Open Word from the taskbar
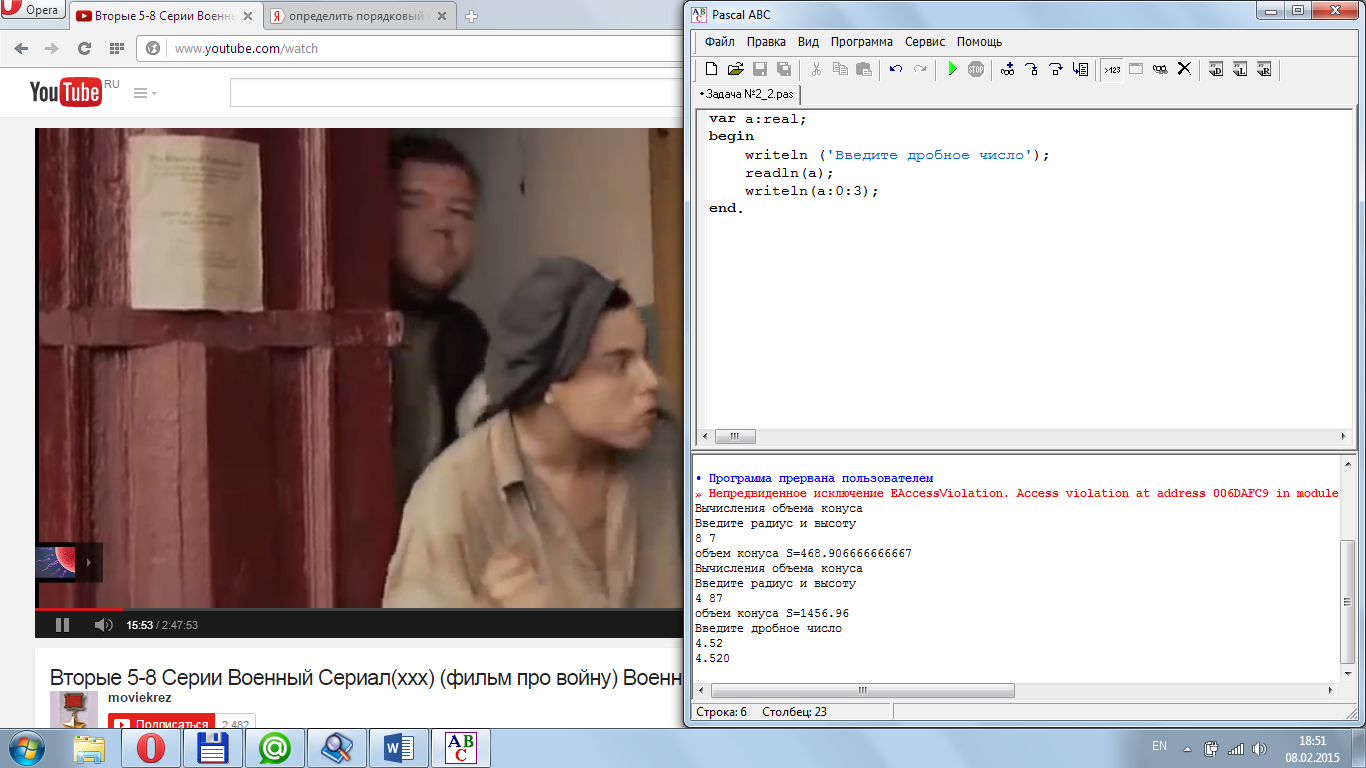Screen dimensions: 1366x768 (x=399, y=747)
